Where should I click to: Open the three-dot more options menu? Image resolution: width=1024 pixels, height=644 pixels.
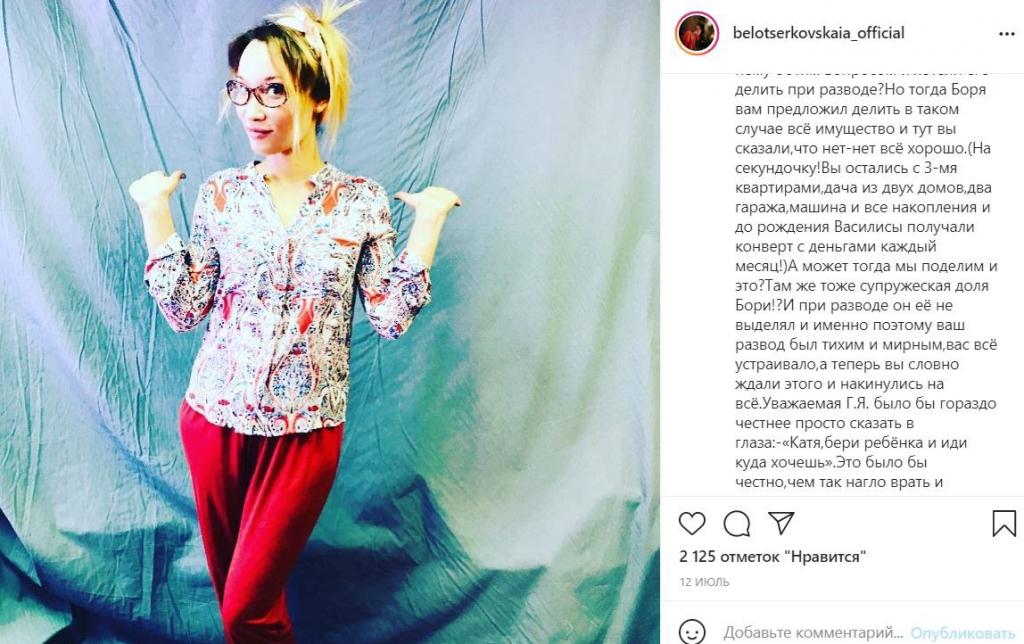[x=1006, y=34]
